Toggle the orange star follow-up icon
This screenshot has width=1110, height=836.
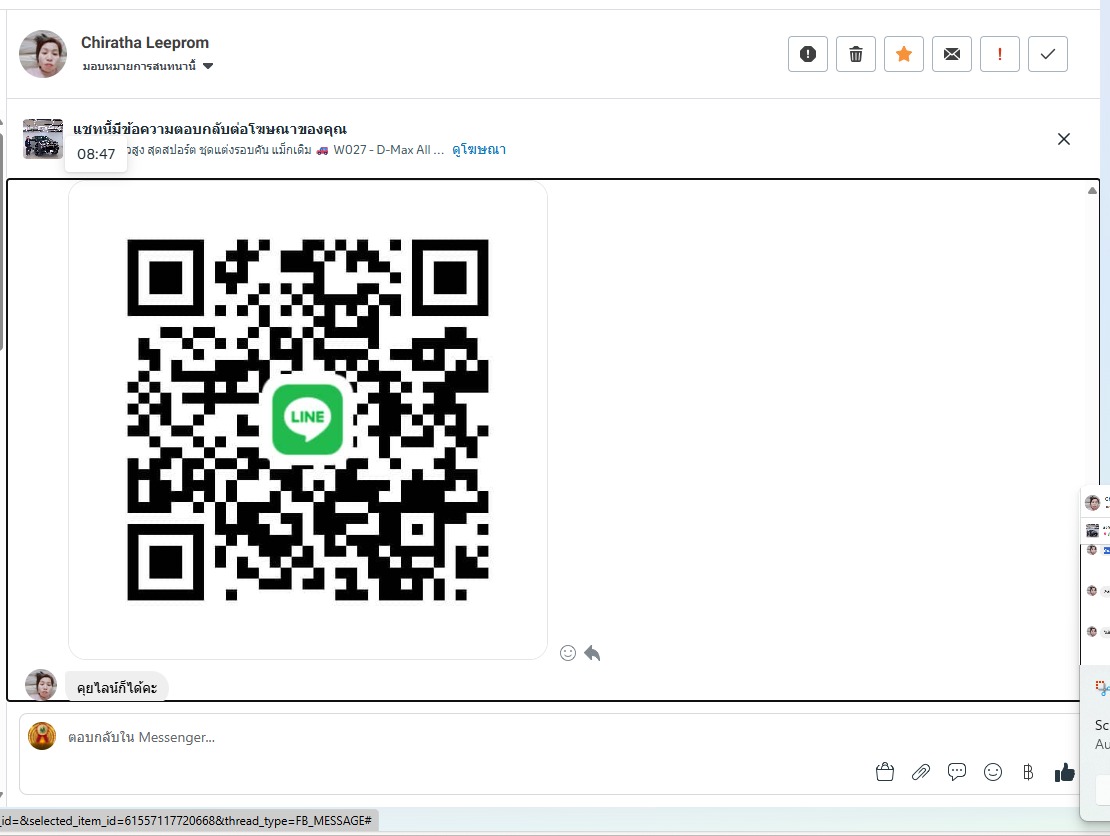pos(904,54)
